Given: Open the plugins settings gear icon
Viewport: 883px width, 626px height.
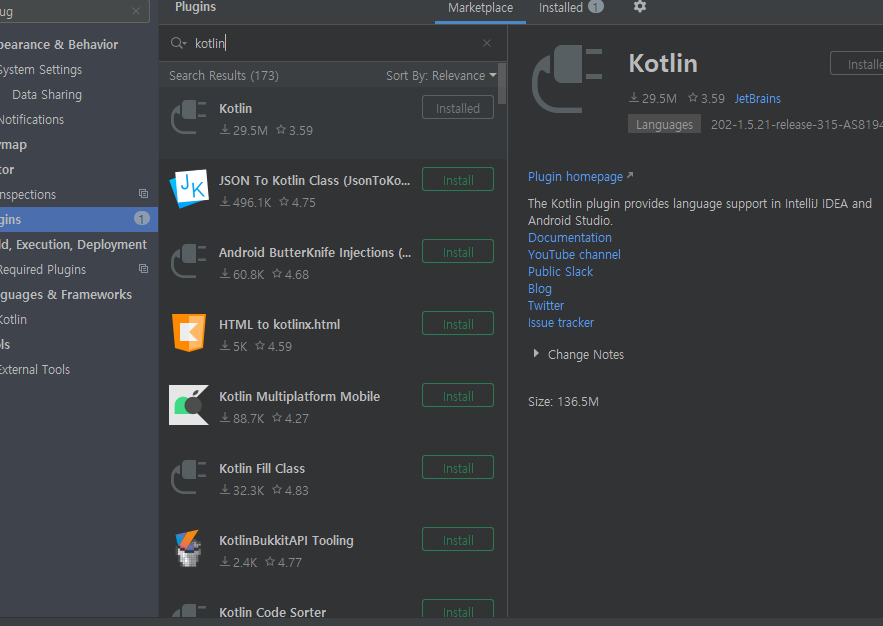Looking at the screenshot, I should point(639,7).
